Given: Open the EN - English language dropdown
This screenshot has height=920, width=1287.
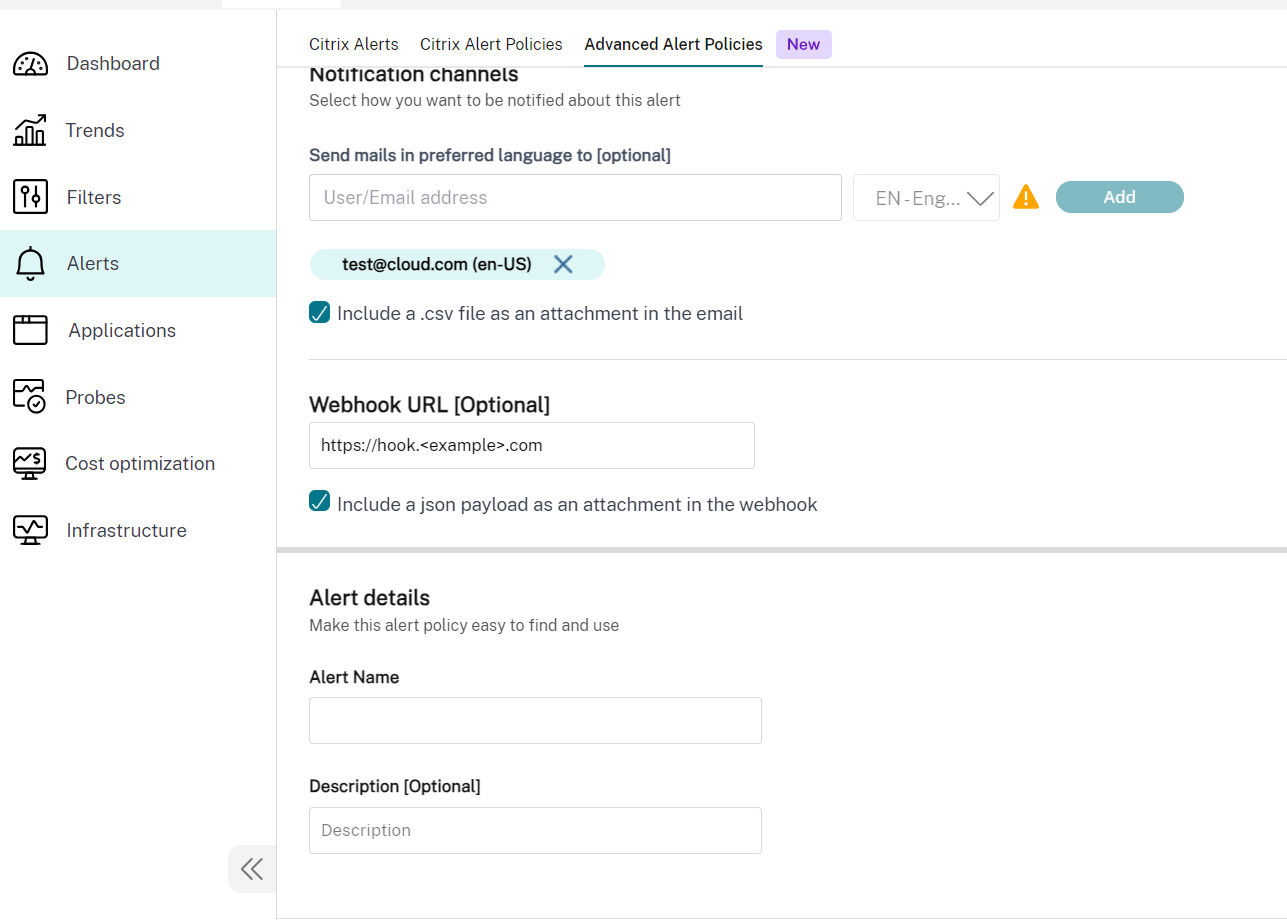Looking at the screenshot, I should [x=926, y=198].
